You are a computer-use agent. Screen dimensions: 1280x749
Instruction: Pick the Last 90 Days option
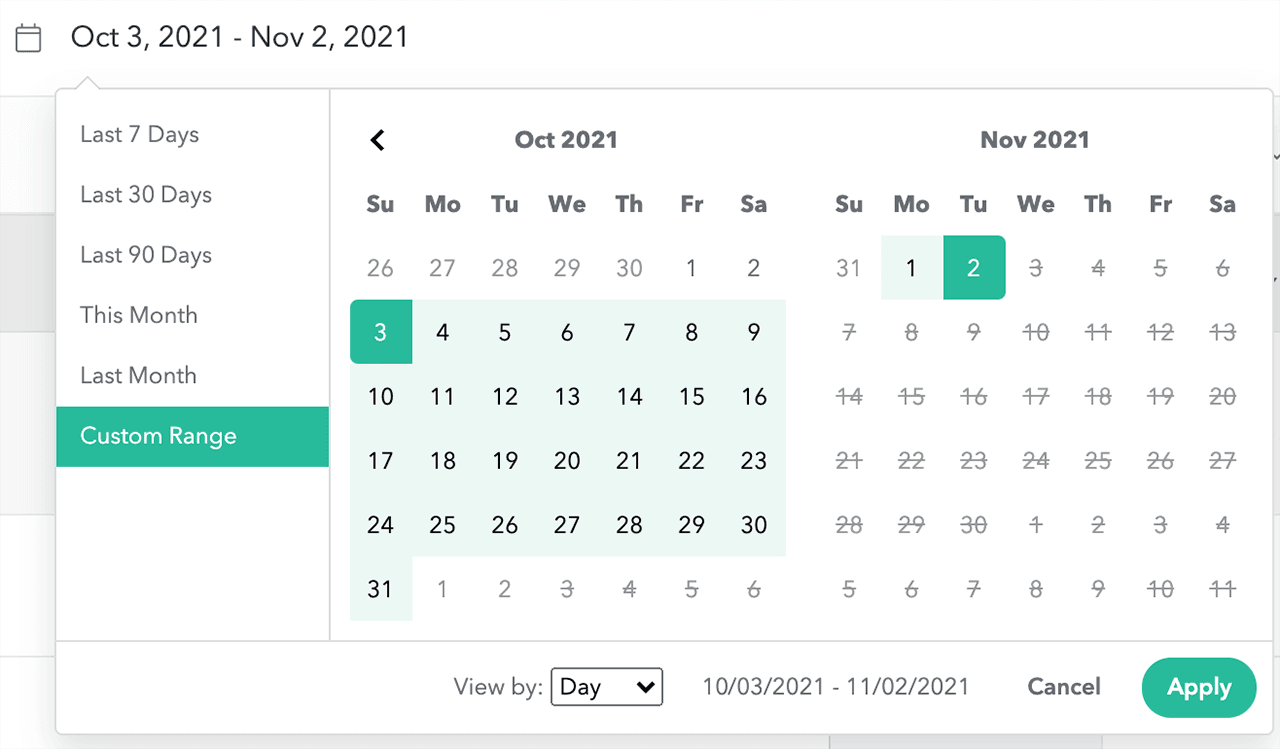point(146,255)
